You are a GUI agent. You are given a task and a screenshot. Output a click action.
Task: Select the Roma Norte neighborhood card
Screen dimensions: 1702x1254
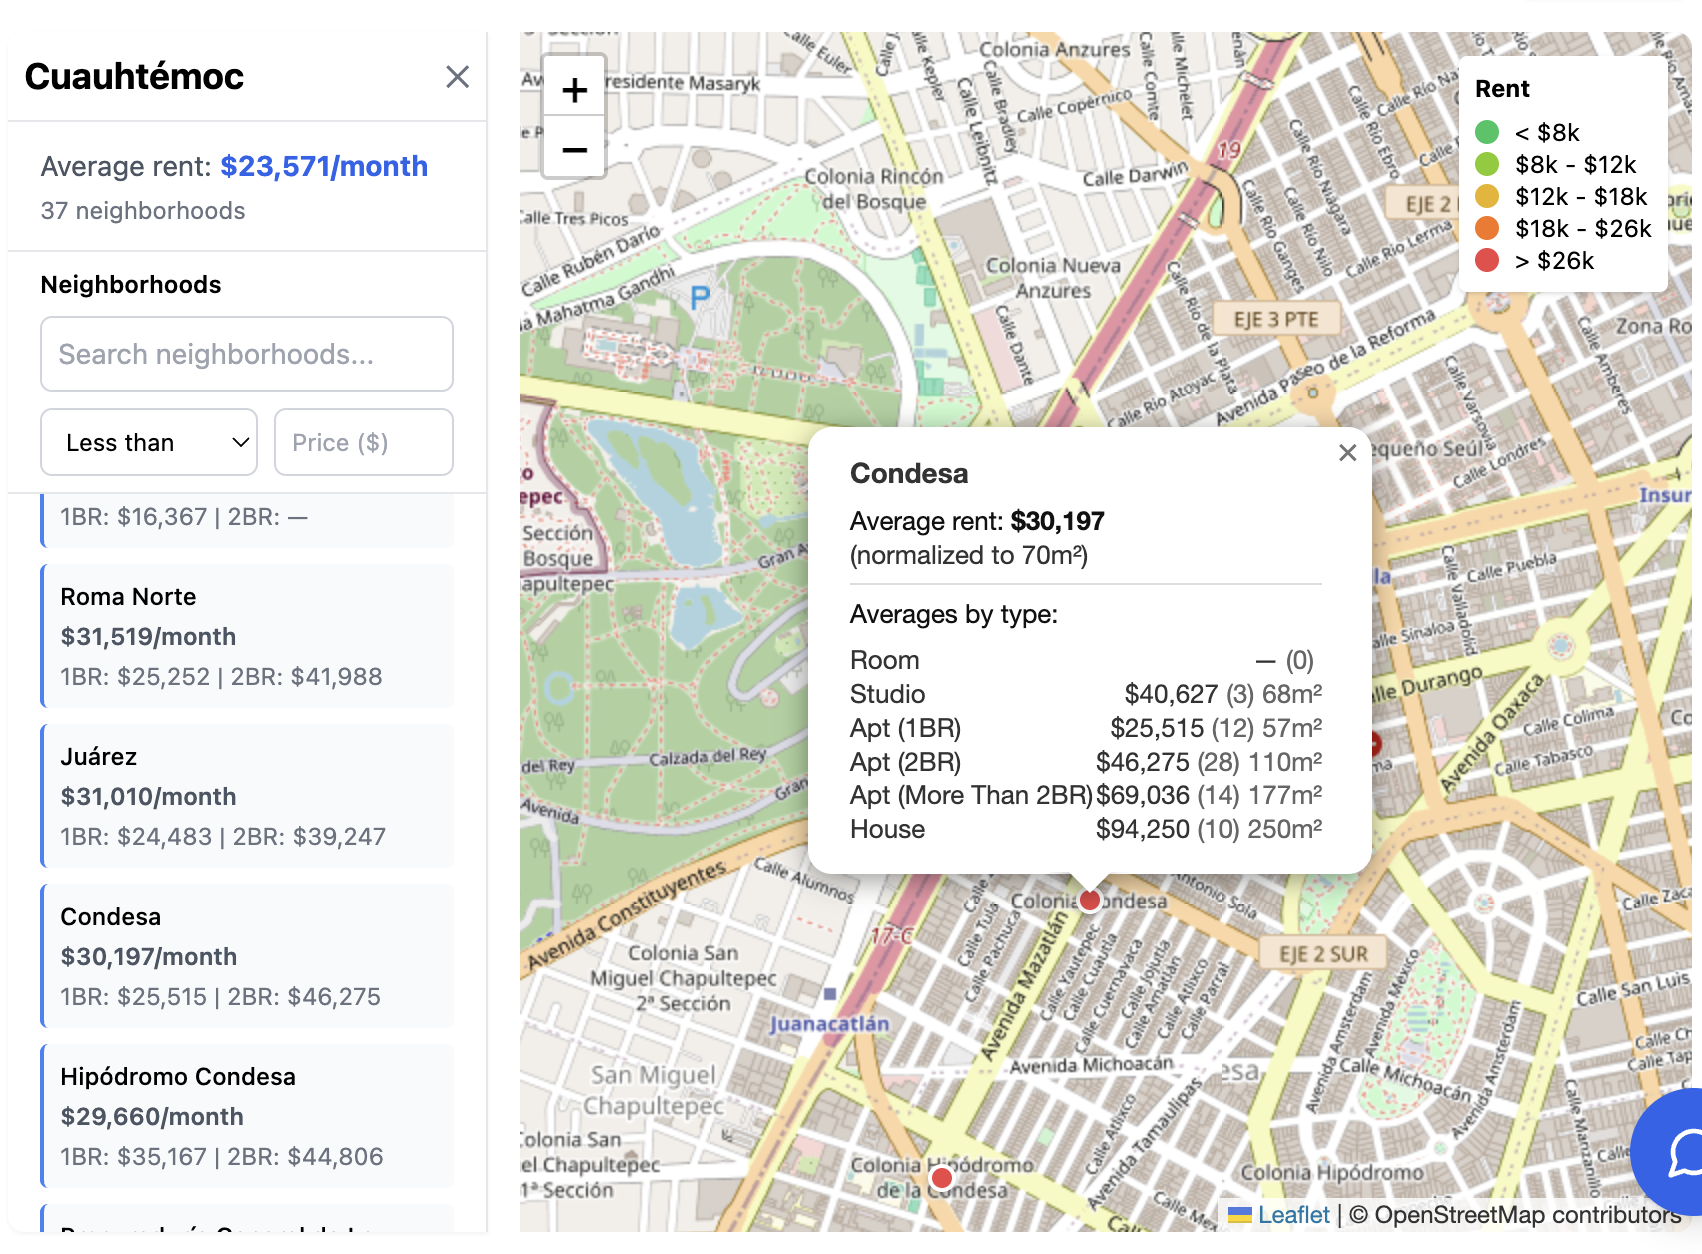point(247,636)
